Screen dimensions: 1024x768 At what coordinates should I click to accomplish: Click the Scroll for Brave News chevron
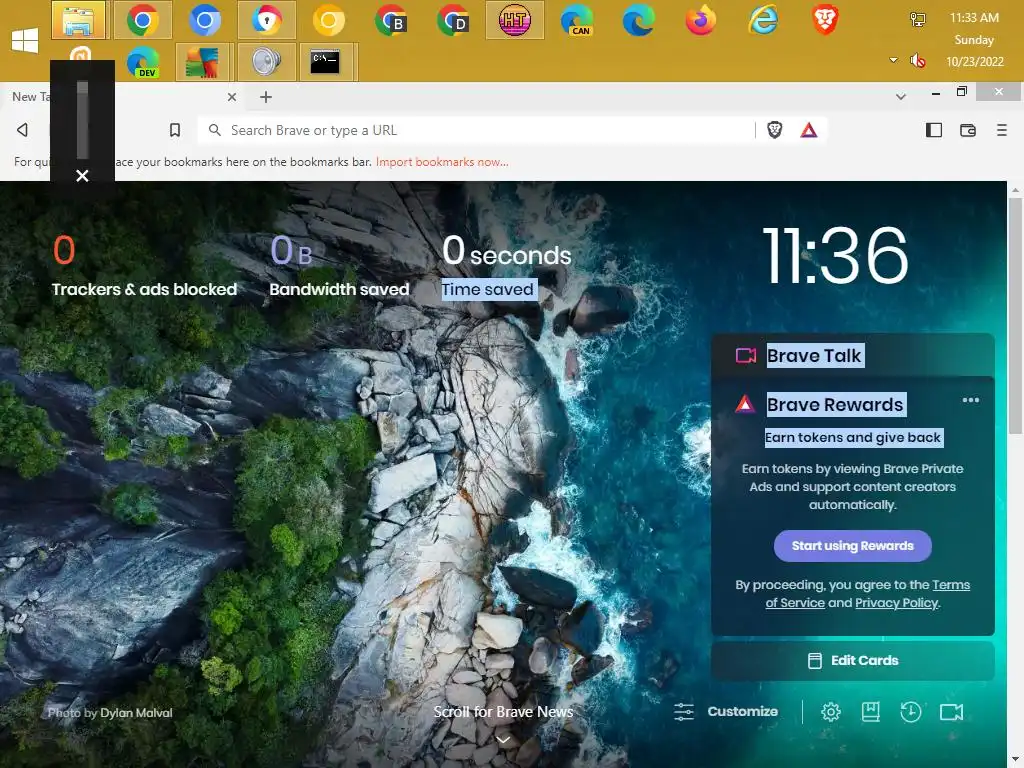pyautogui.click(x=503, y=739)
